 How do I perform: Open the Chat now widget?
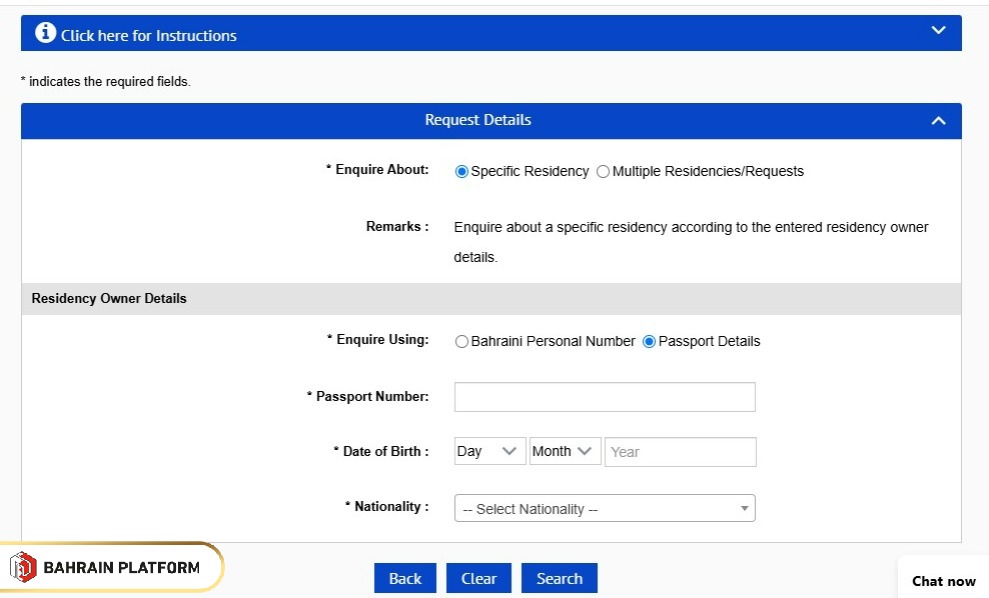click(943, 581)
